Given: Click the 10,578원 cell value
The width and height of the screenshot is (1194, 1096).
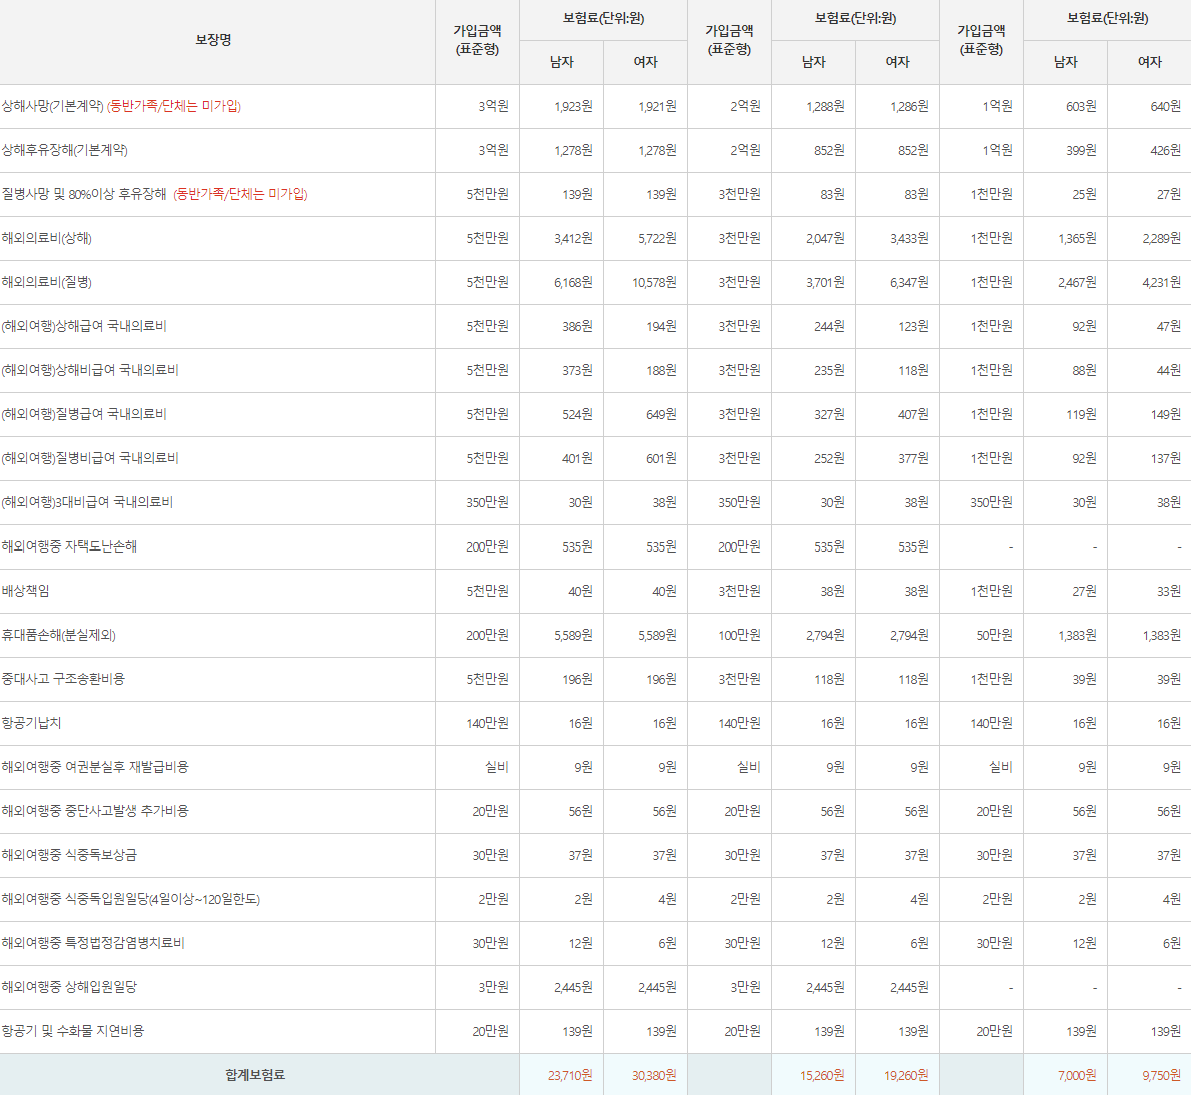Looking at the screenshot, I should pyautogui.click(x=653, y=283).
